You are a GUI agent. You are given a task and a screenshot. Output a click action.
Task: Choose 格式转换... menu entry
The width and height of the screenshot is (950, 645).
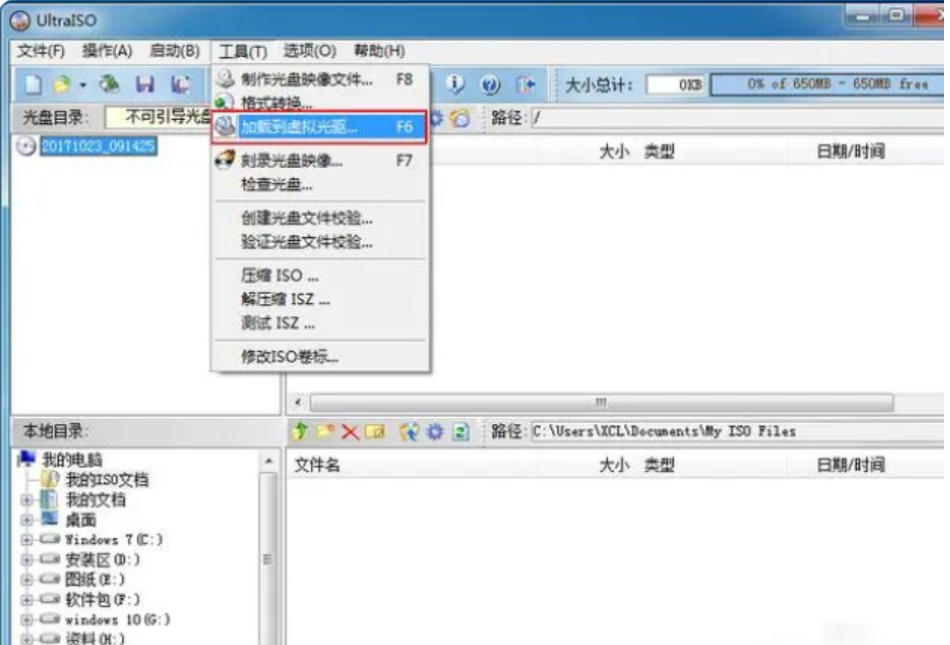[321, 102]
